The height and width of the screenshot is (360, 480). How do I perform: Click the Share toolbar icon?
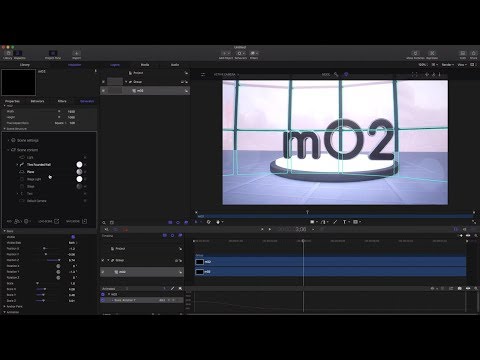pyautogui.click(x=473, y=53)
